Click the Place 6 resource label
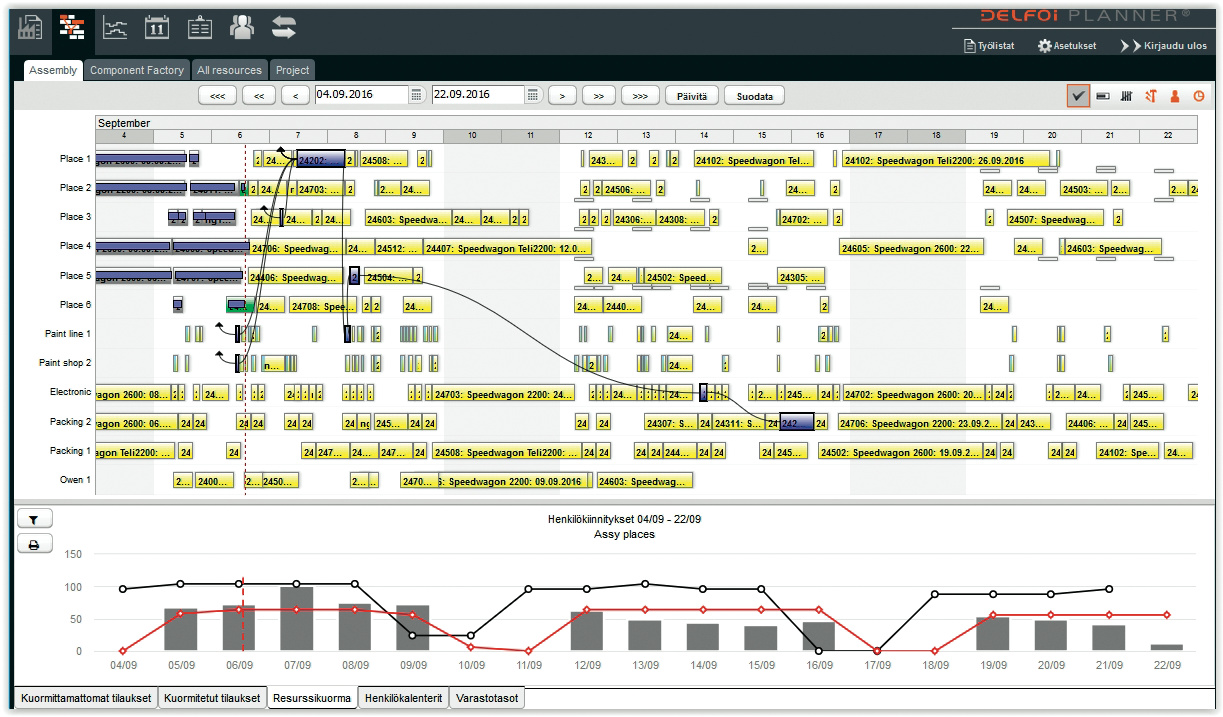The height and width of the screenshot is (717, 1223). point(75,304)
